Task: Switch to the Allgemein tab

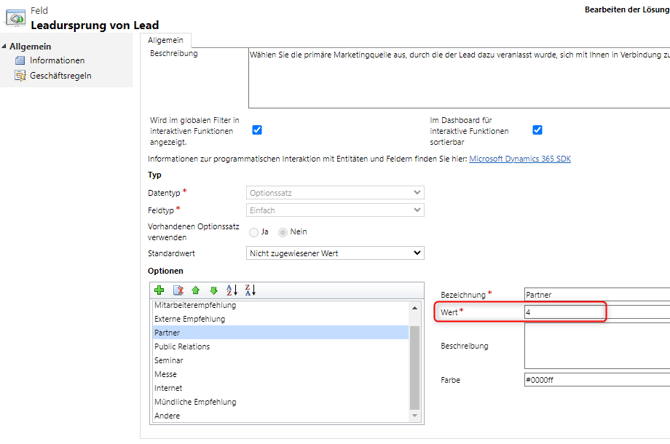Action: click(165, 40)
